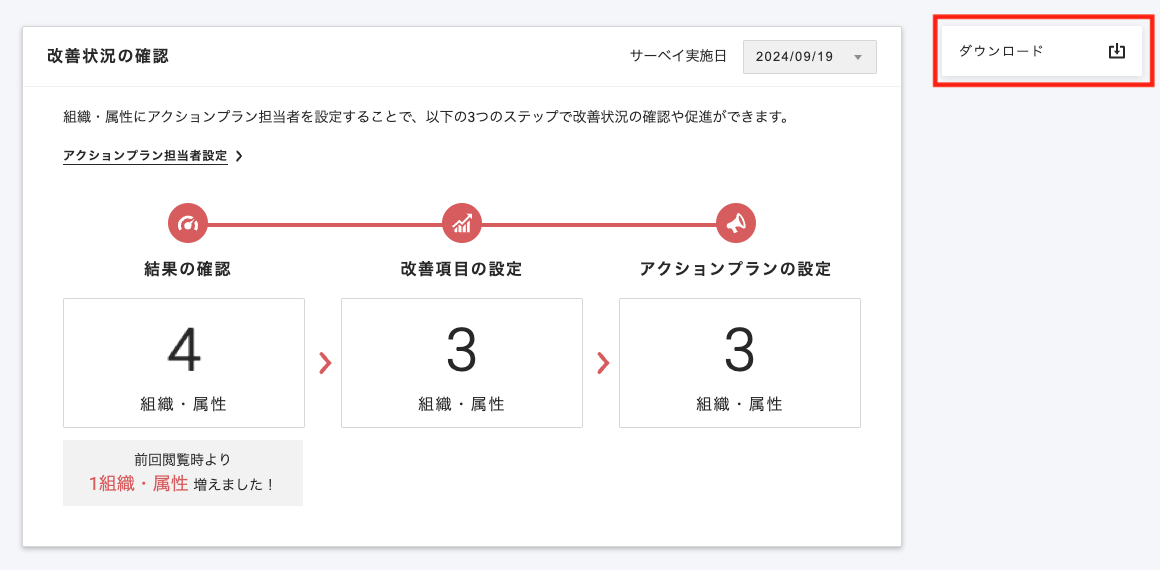Click the 前回閲覧時より increase notice box
This screenshot has height=570, width=1160.
[183, 473]
